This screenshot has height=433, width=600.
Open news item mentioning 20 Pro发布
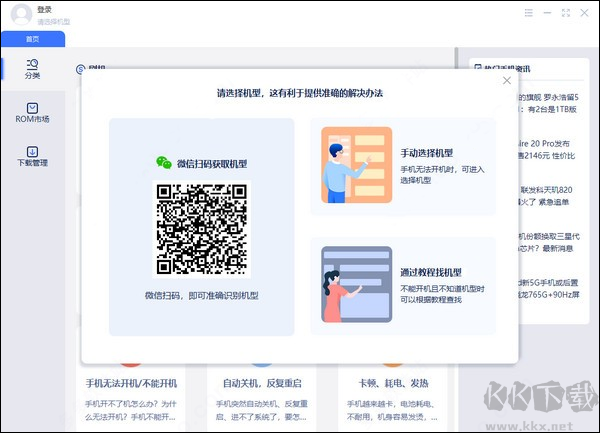click(x=546, y=150)
